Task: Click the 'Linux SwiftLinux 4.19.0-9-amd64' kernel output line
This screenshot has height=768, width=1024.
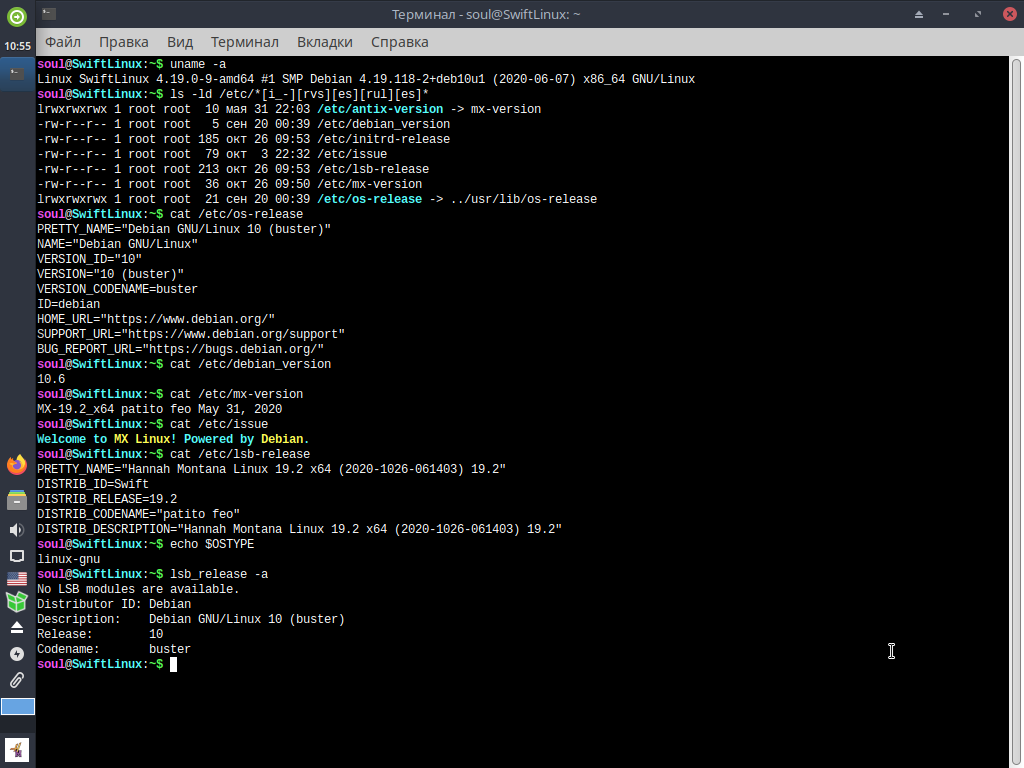Action: pyautogui.click(x=366, y=79)
